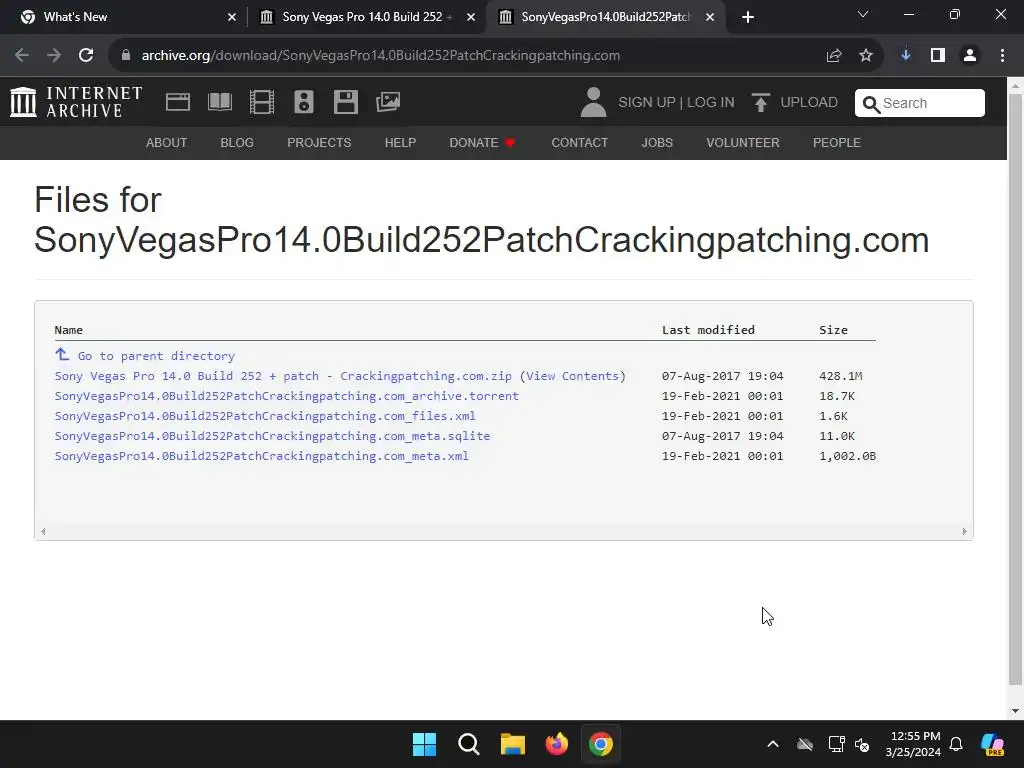
Task: Open the VOLUNTEER menu item
Action: pos(743,142)
